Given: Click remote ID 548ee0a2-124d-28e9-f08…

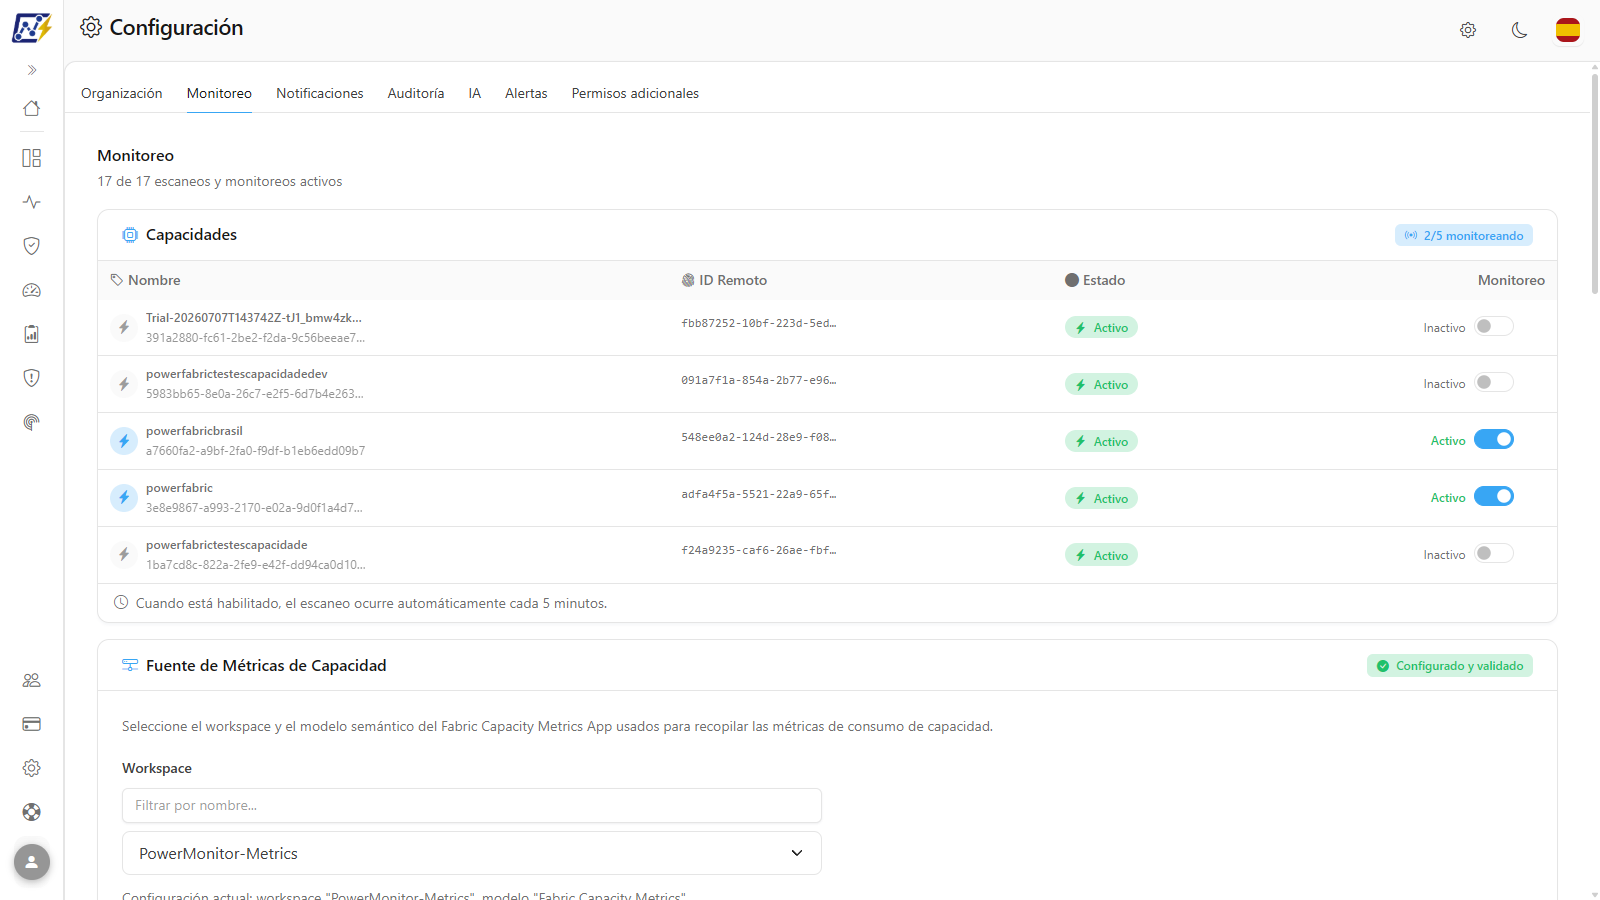Looking at the screenshot, I should (x=759, y=437).
